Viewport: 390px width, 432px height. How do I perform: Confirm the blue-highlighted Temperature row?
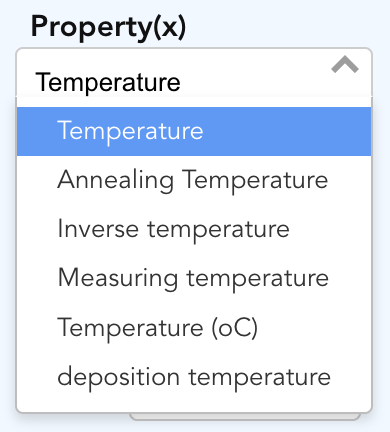[x=194, y=131]
